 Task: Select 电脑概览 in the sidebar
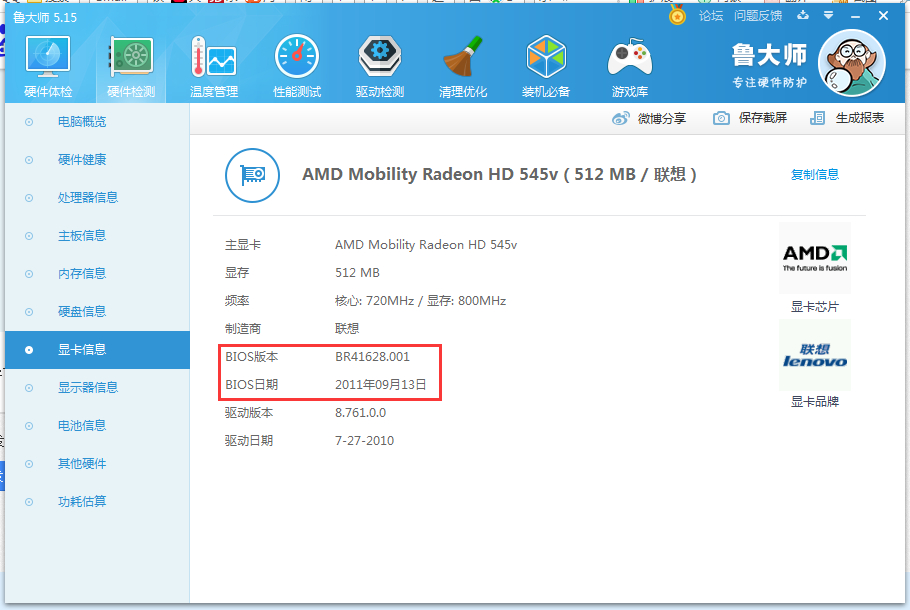(x=98, y=122)
